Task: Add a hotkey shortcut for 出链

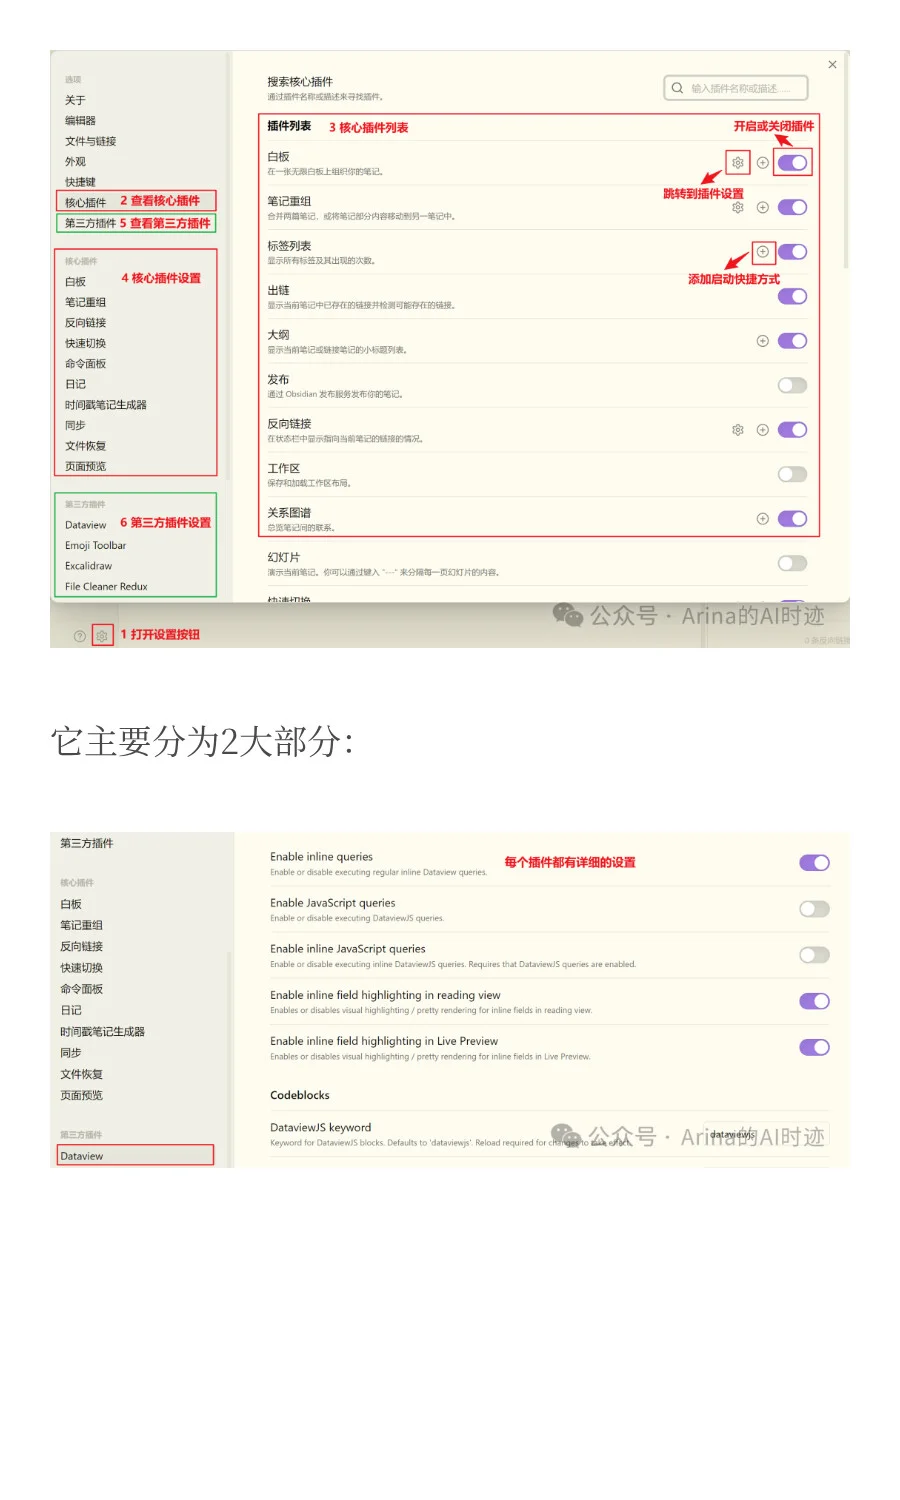Action: pyautogui.click(x=763, y=296)
